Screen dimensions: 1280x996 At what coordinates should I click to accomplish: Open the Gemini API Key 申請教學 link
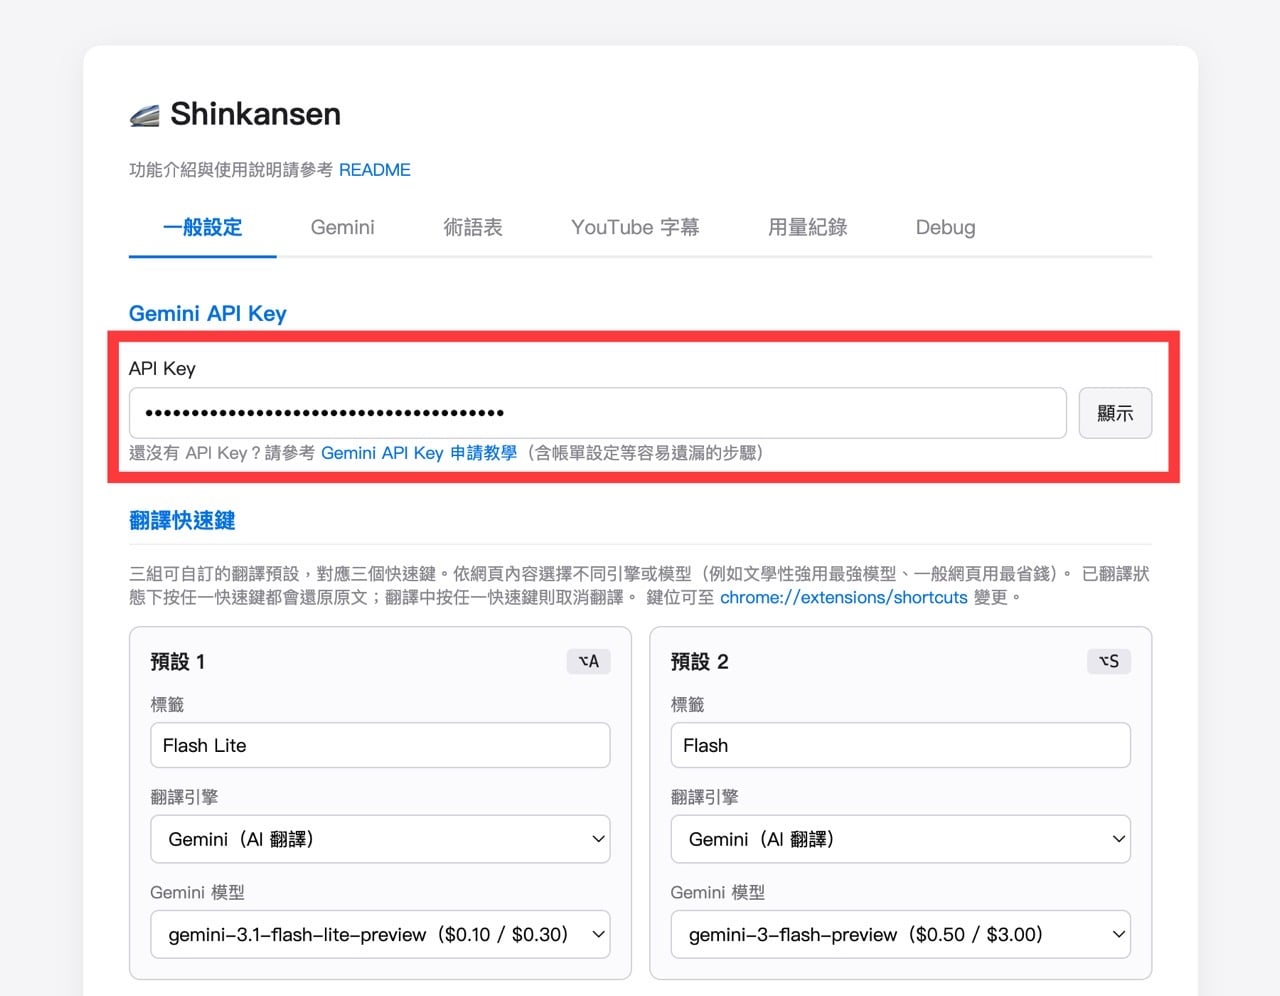click(x=419, y=453)
